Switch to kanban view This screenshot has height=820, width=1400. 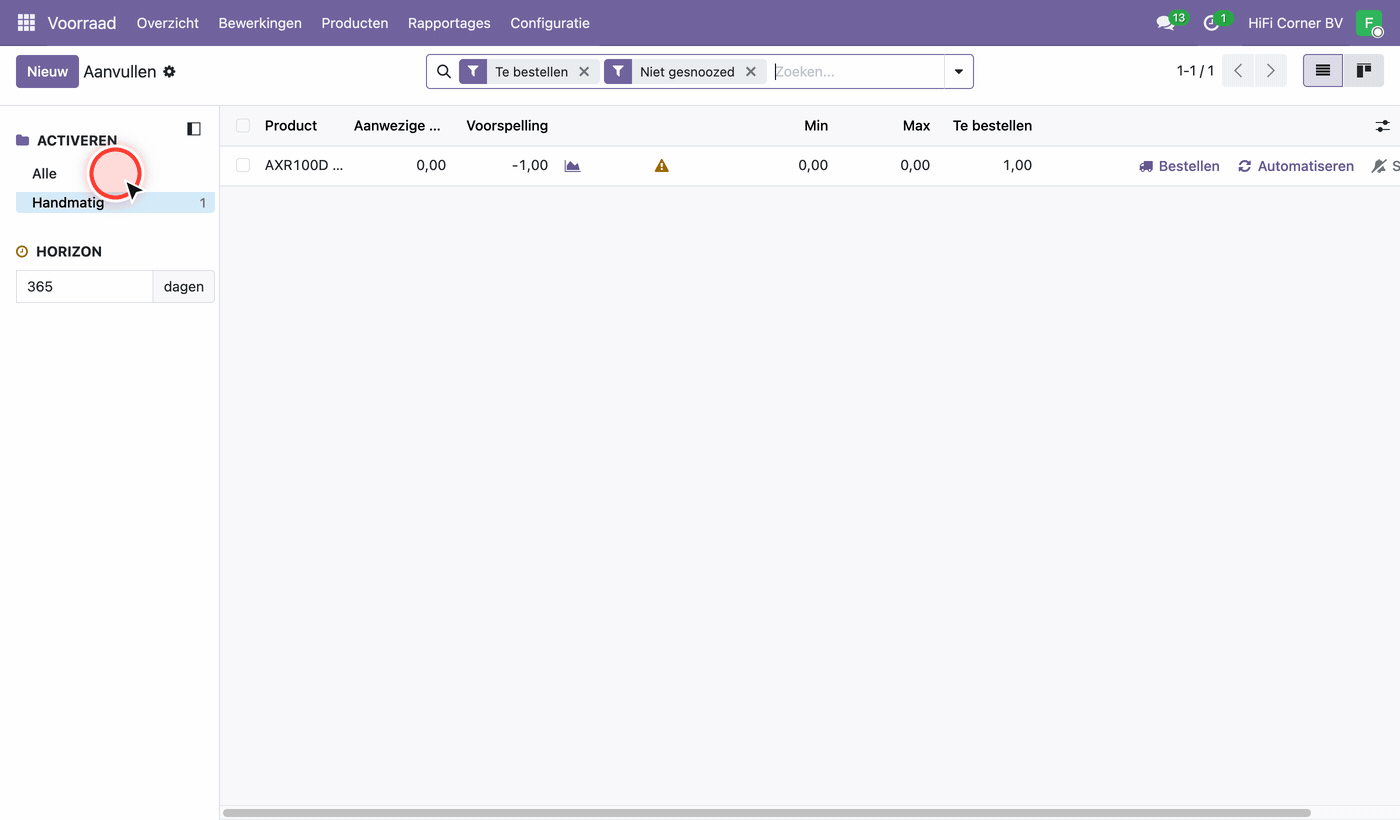click(x=1363, y=71)
